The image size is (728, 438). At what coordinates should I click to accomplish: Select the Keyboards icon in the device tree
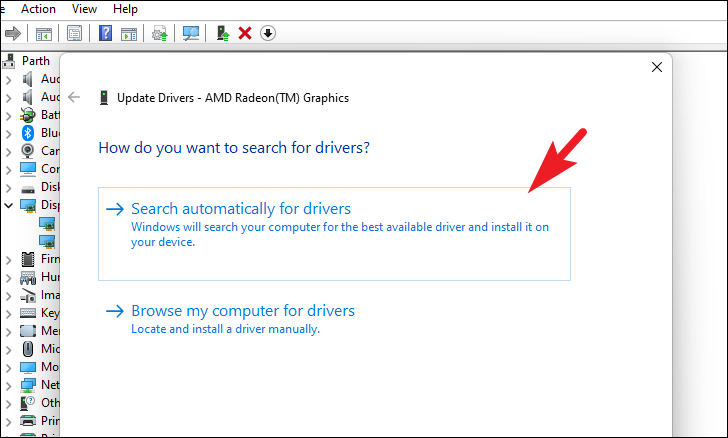coord(28,313)
